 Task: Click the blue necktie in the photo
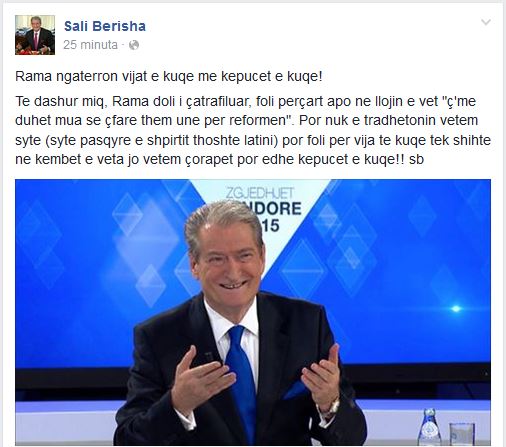(x=242, y=380)
